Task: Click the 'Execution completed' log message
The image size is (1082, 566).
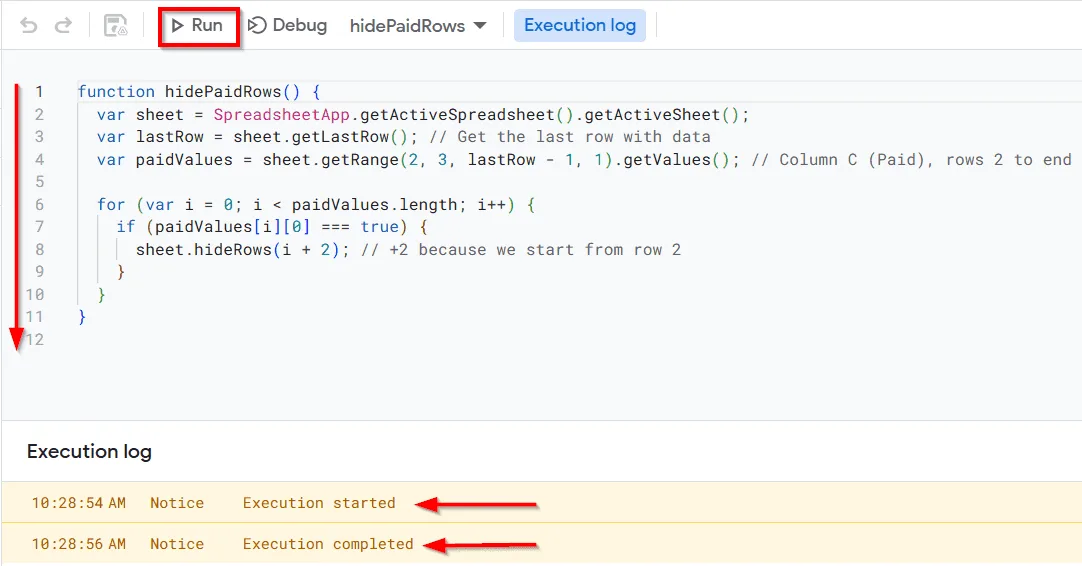Action: 328,544
